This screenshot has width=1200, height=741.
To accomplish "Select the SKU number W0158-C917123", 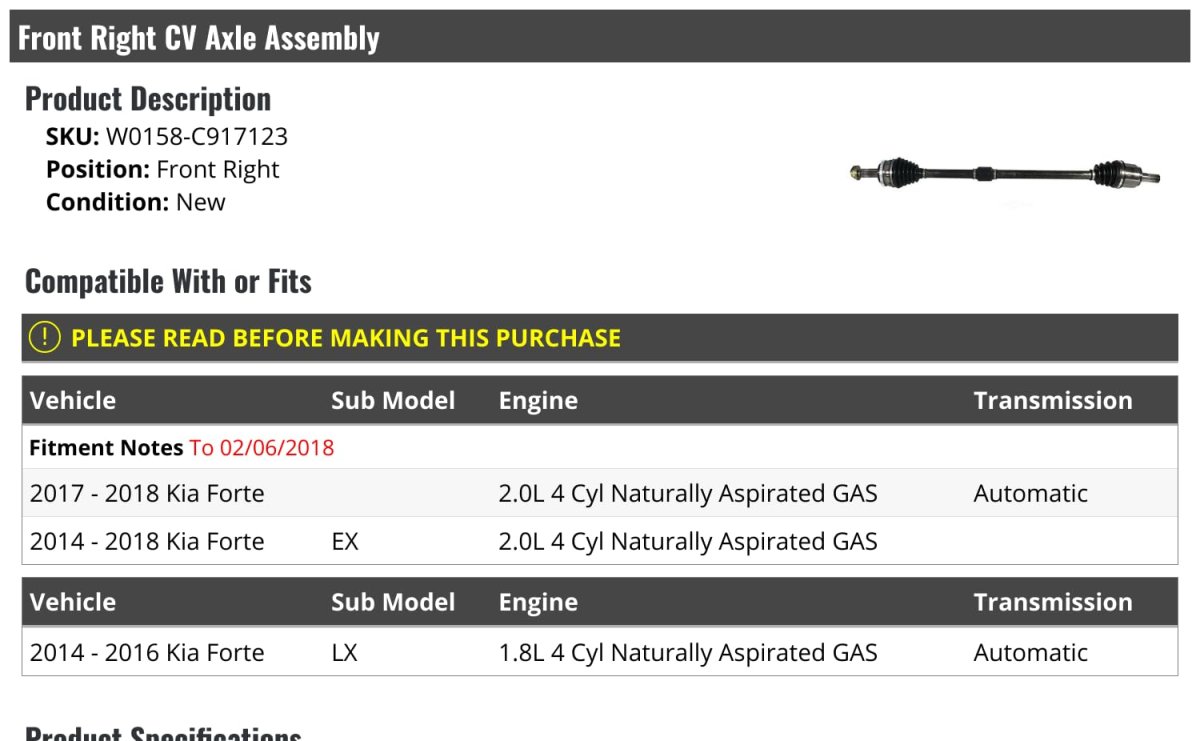I will pyautogui.click(x=196, y=137).
